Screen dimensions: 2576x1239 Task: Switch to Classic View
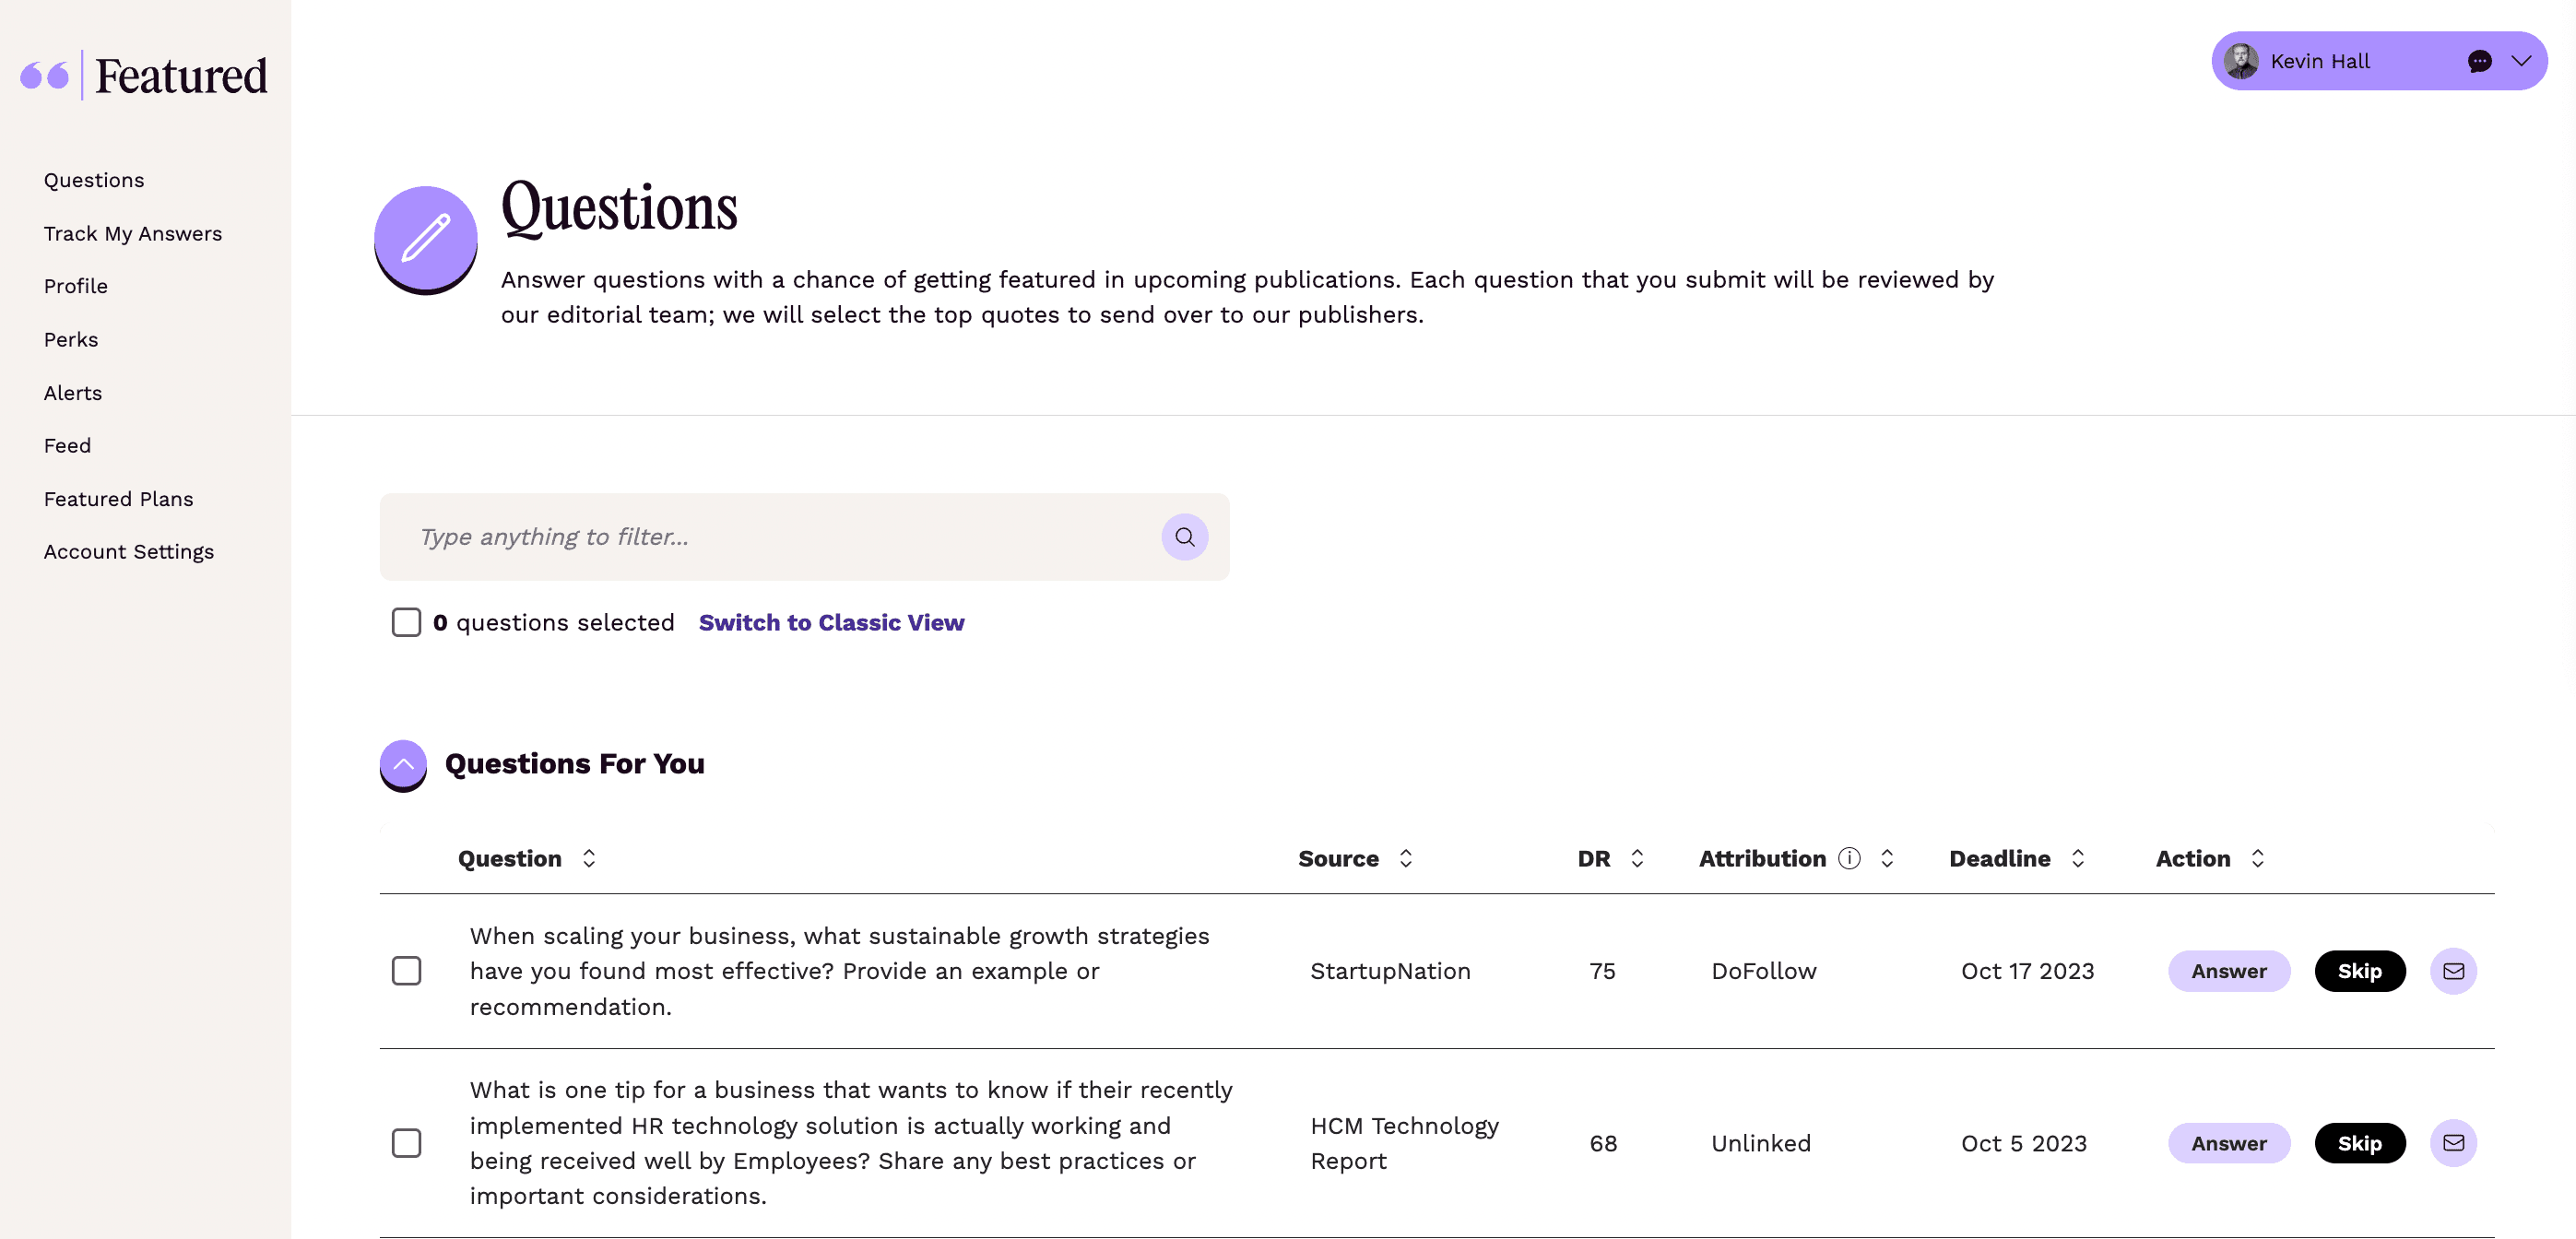(832, 621)
